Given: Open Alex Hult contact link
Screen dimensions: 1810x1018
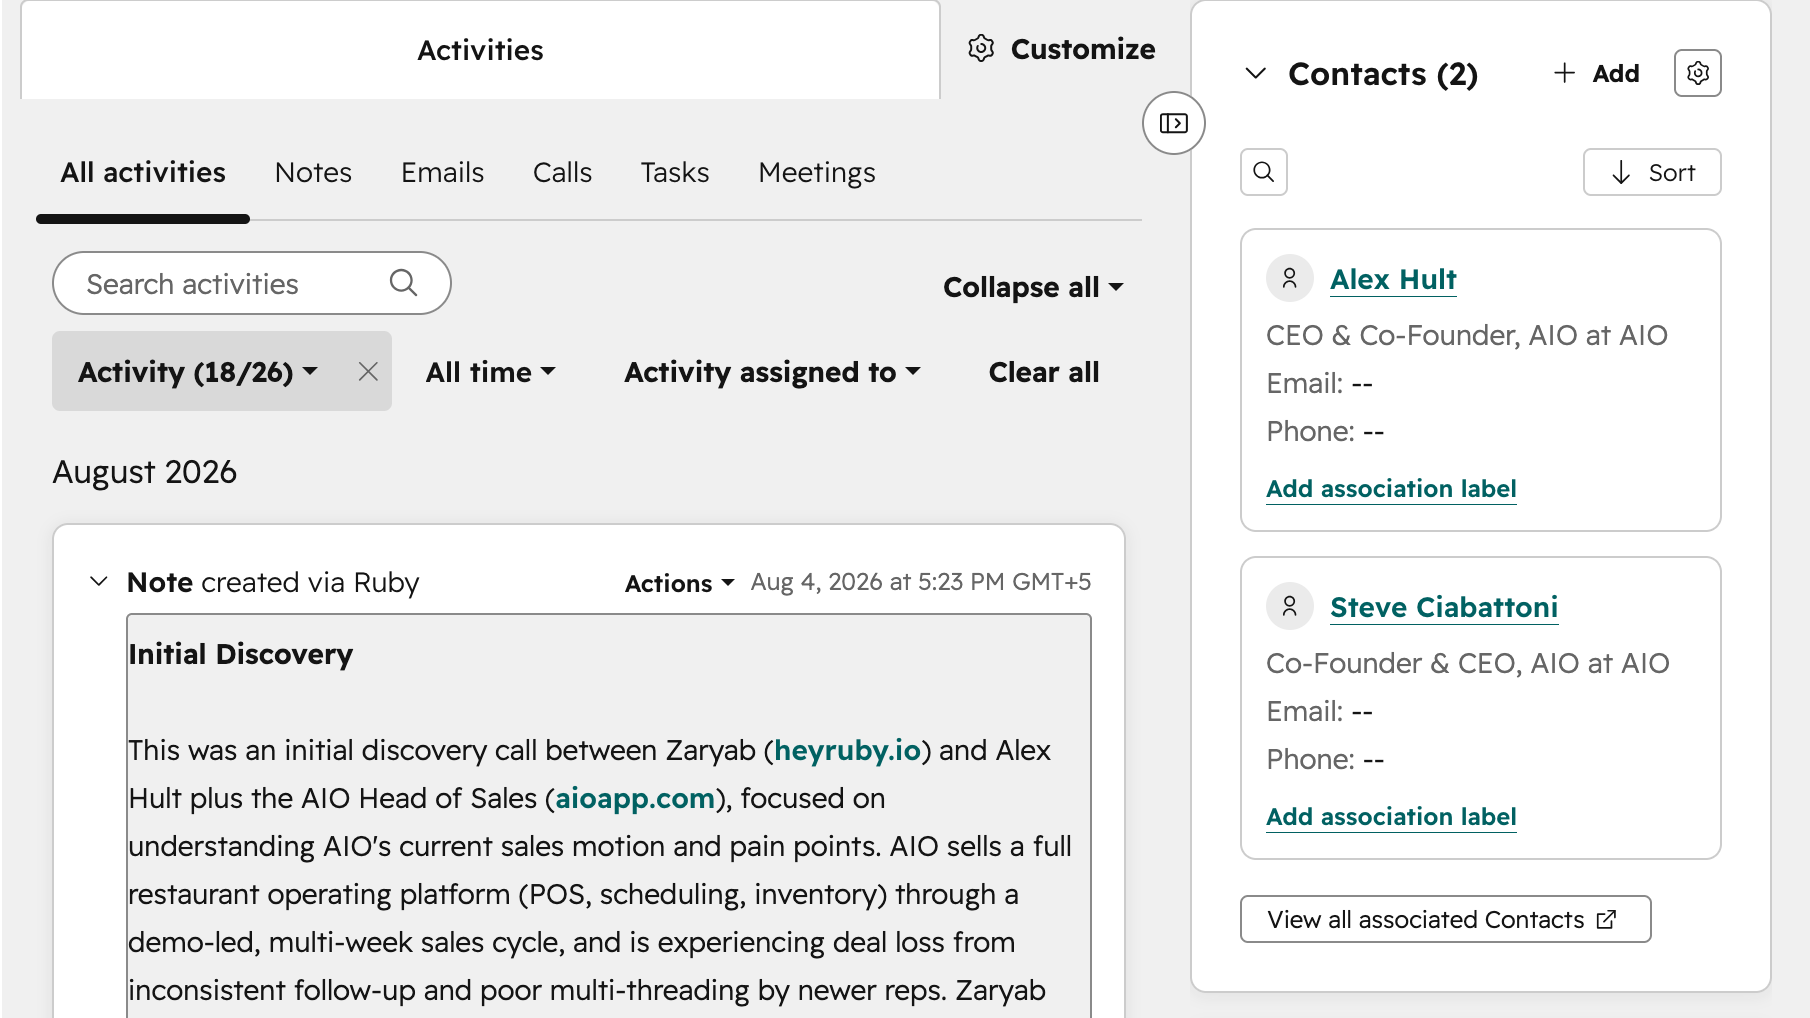Looking at the screenshot, I should (1393, 279).
